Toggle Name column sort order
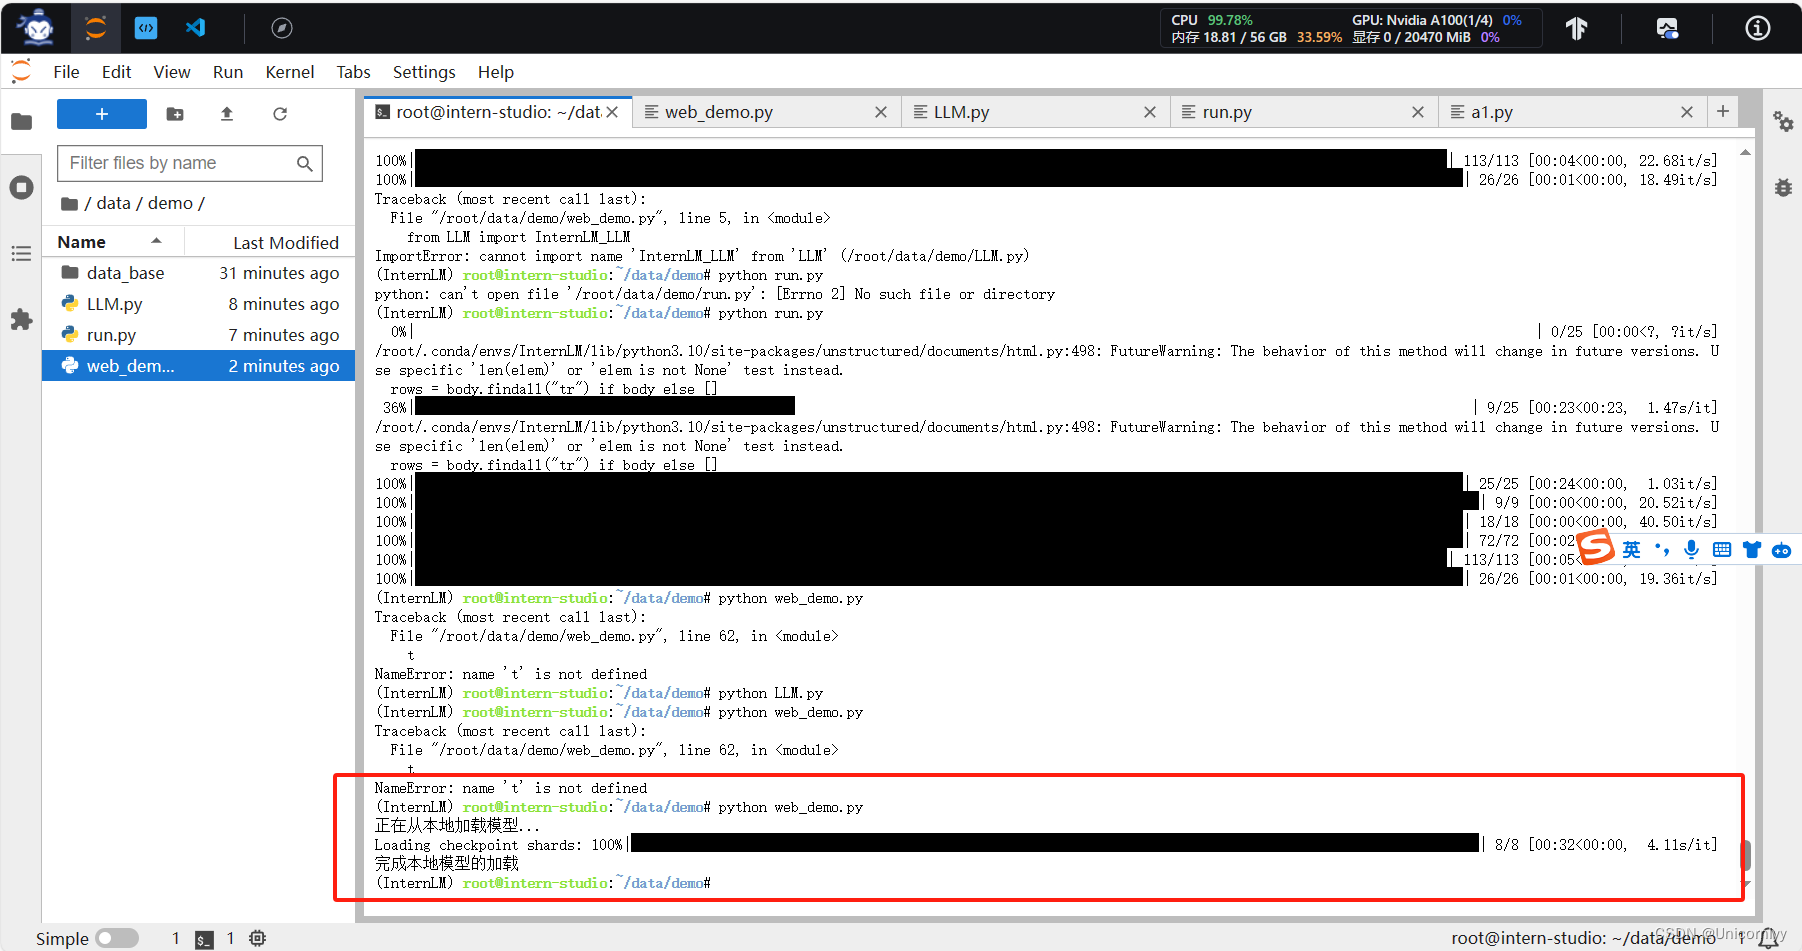This screenshot has width=1802, height=951. 110,242
